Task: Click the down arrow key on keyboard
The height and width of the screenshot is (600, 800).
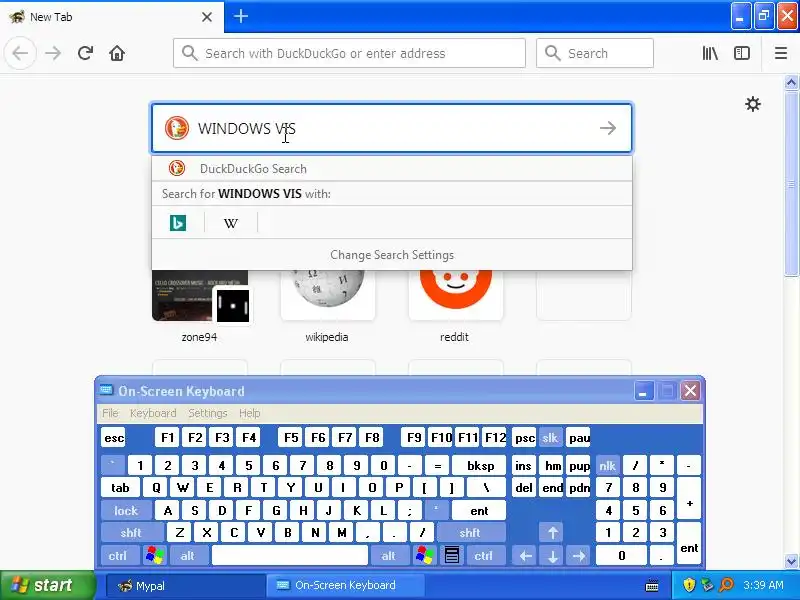Action: click(x=553, y=555)
